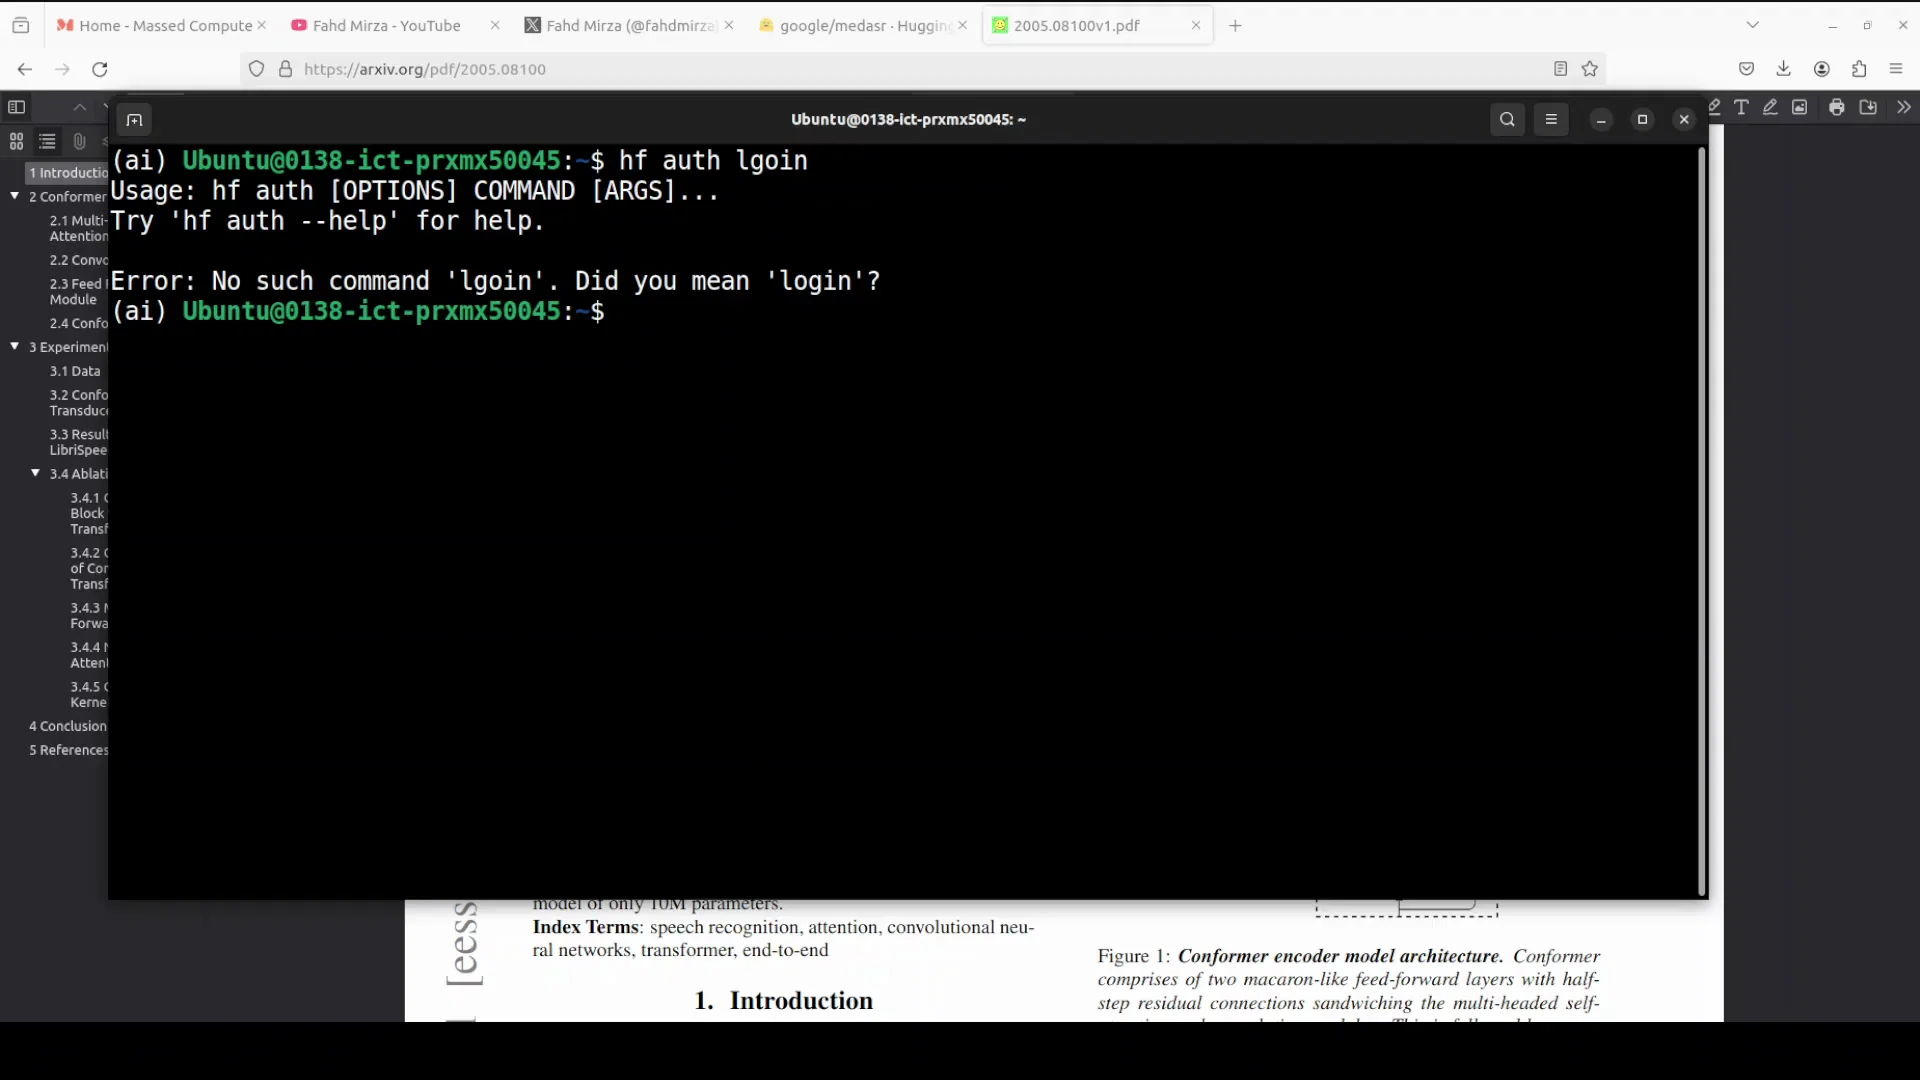Viewport: 1920px width, 1080px height.
Task: Show the PDF thumbnails view
Action: (x=16, y=142)
